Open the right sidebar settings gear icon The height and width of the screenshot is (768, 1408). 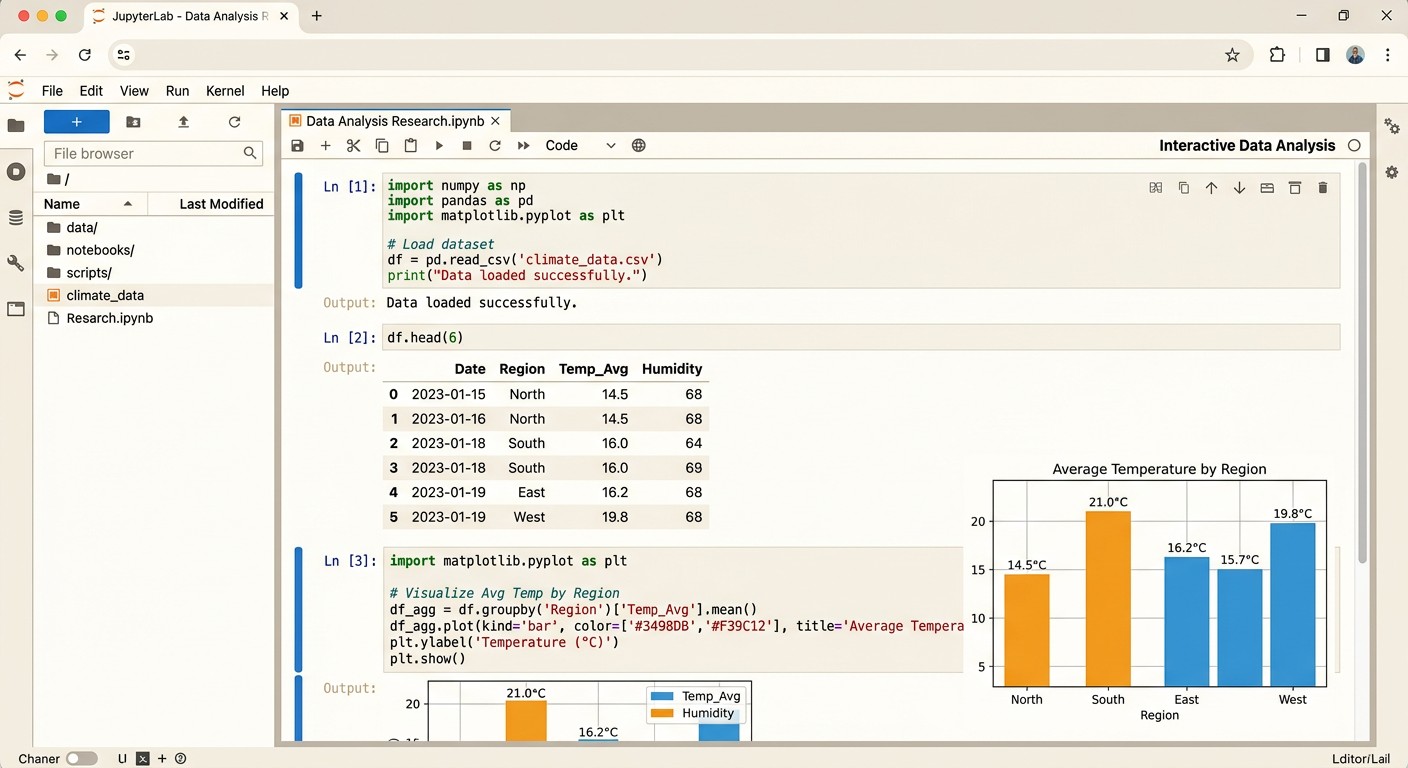click(x=1392, y=172)
